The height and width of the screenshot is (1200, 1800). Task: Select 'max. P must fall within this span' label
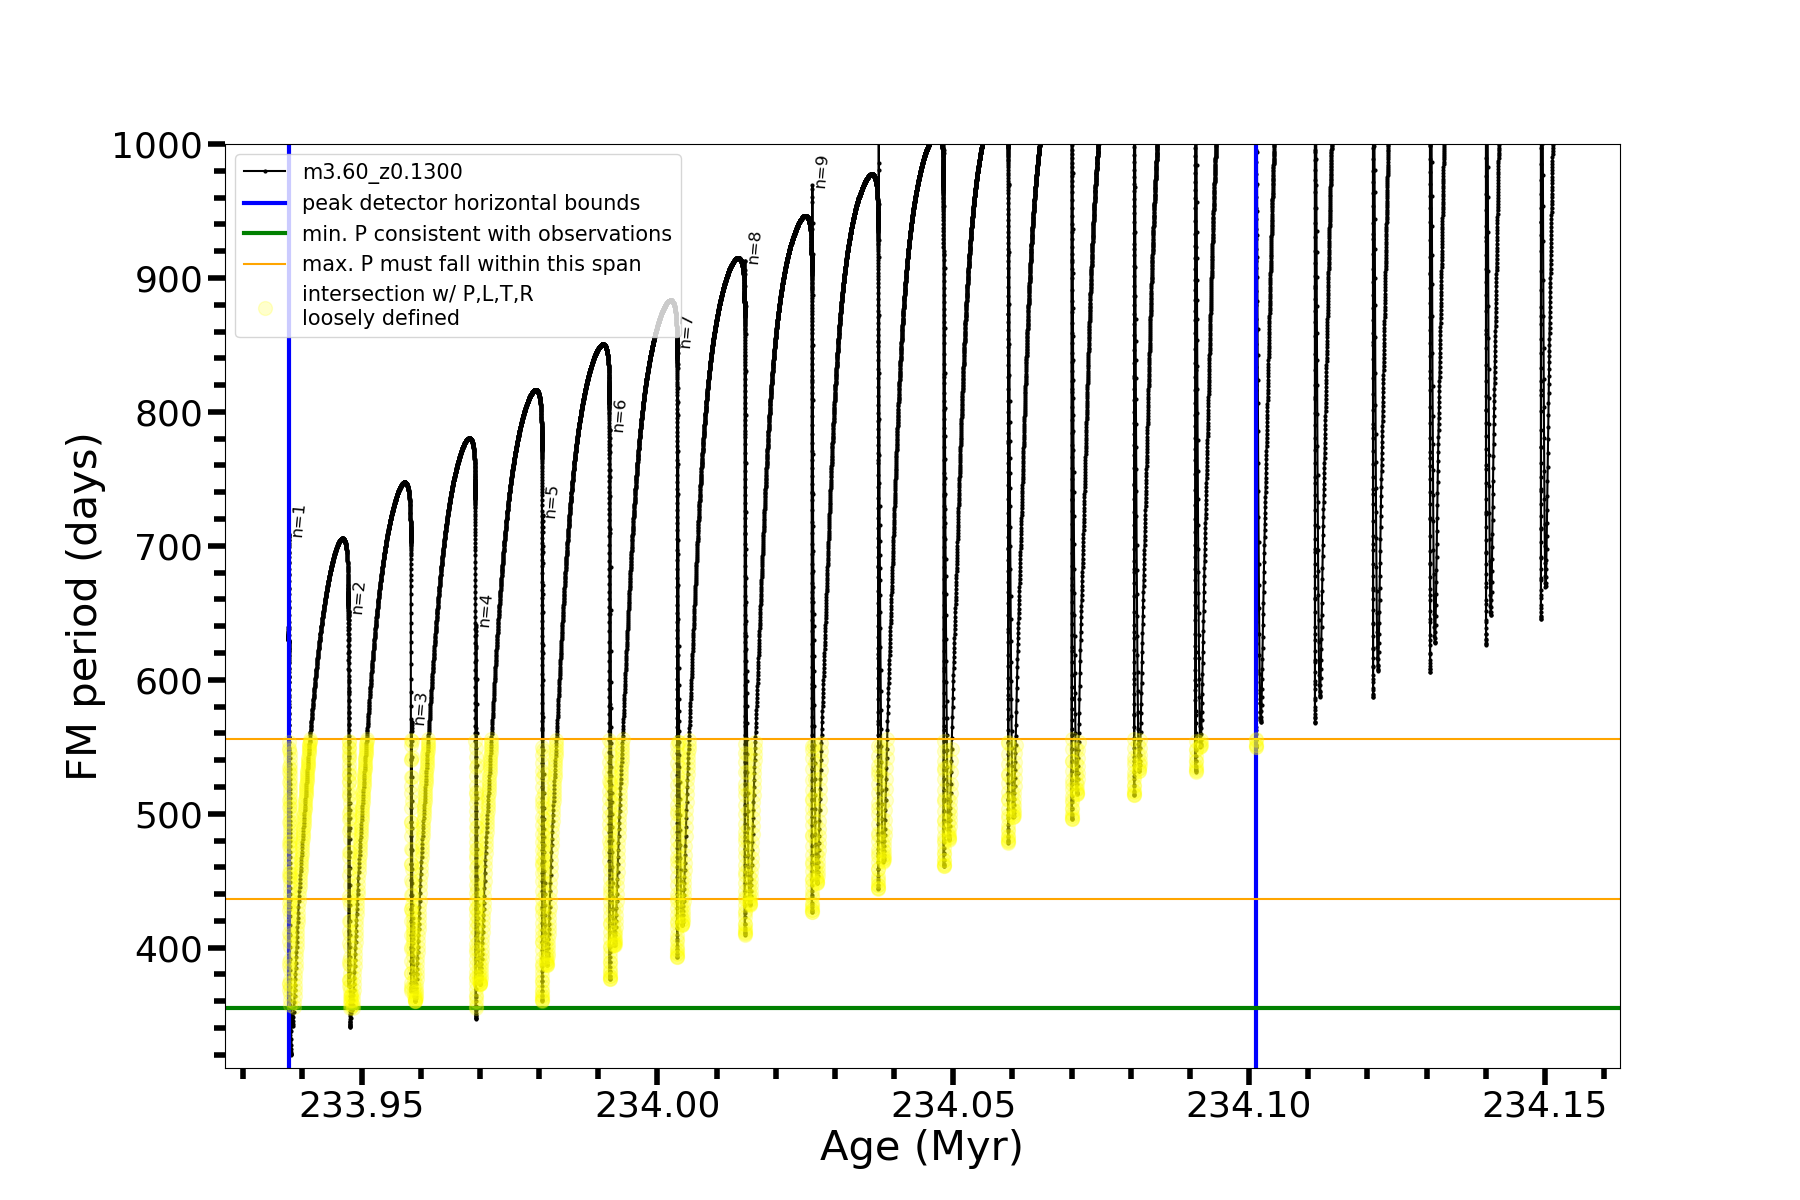(471, 264)
